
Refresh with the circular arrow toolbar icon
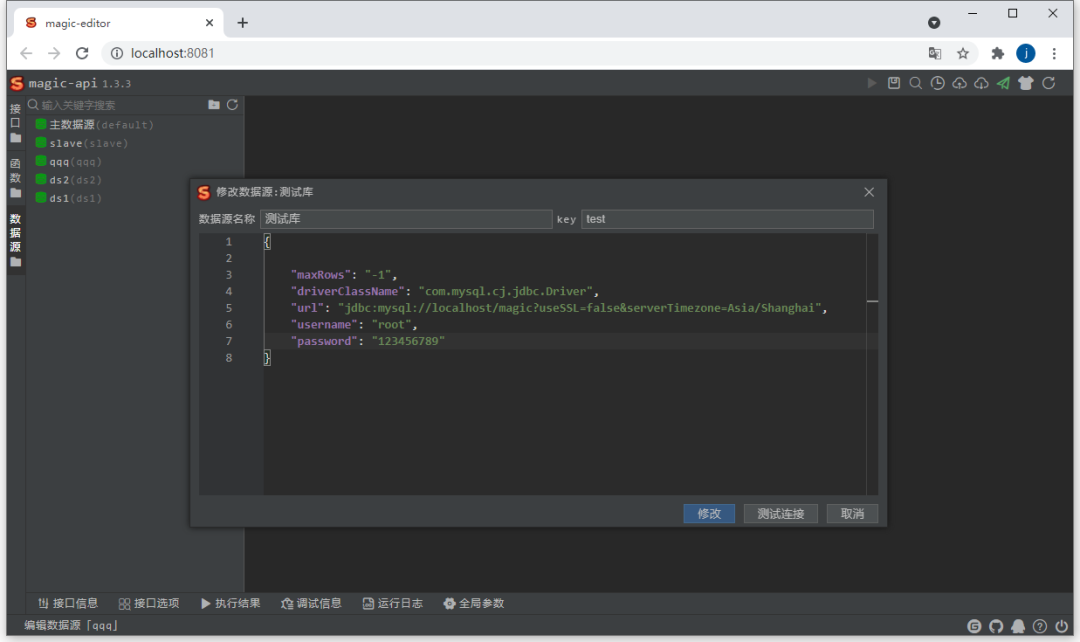pyautogui.click(x=1048, y=83)
